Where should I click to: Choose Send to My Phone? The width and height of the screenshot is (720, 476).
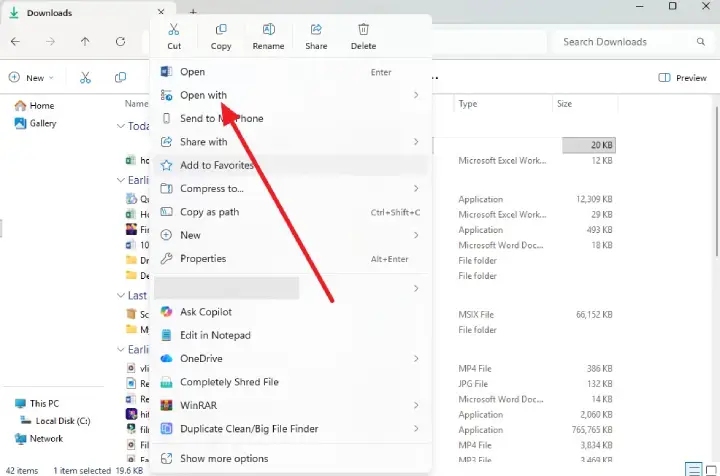pos(292,118)
